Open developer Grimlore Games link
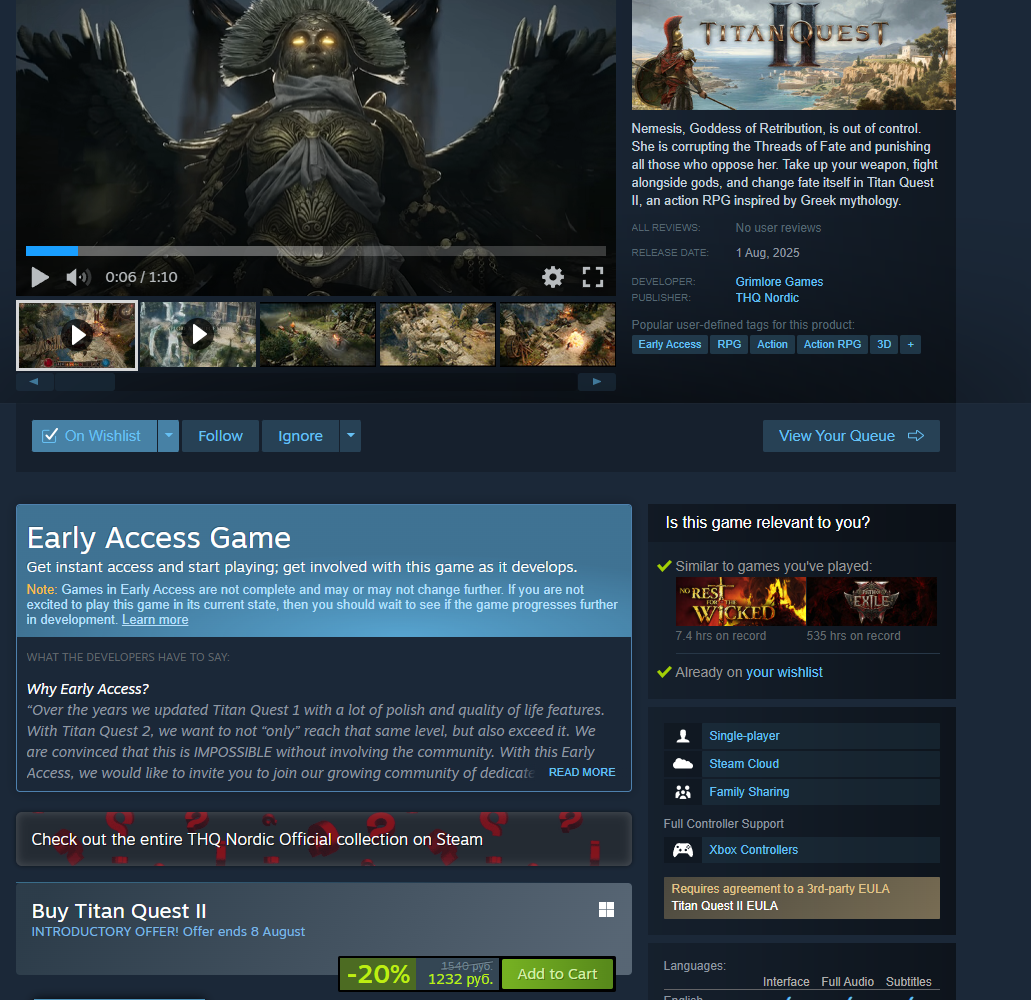The height and width of the screenshot is (1000, 1031). coord(779,281)
